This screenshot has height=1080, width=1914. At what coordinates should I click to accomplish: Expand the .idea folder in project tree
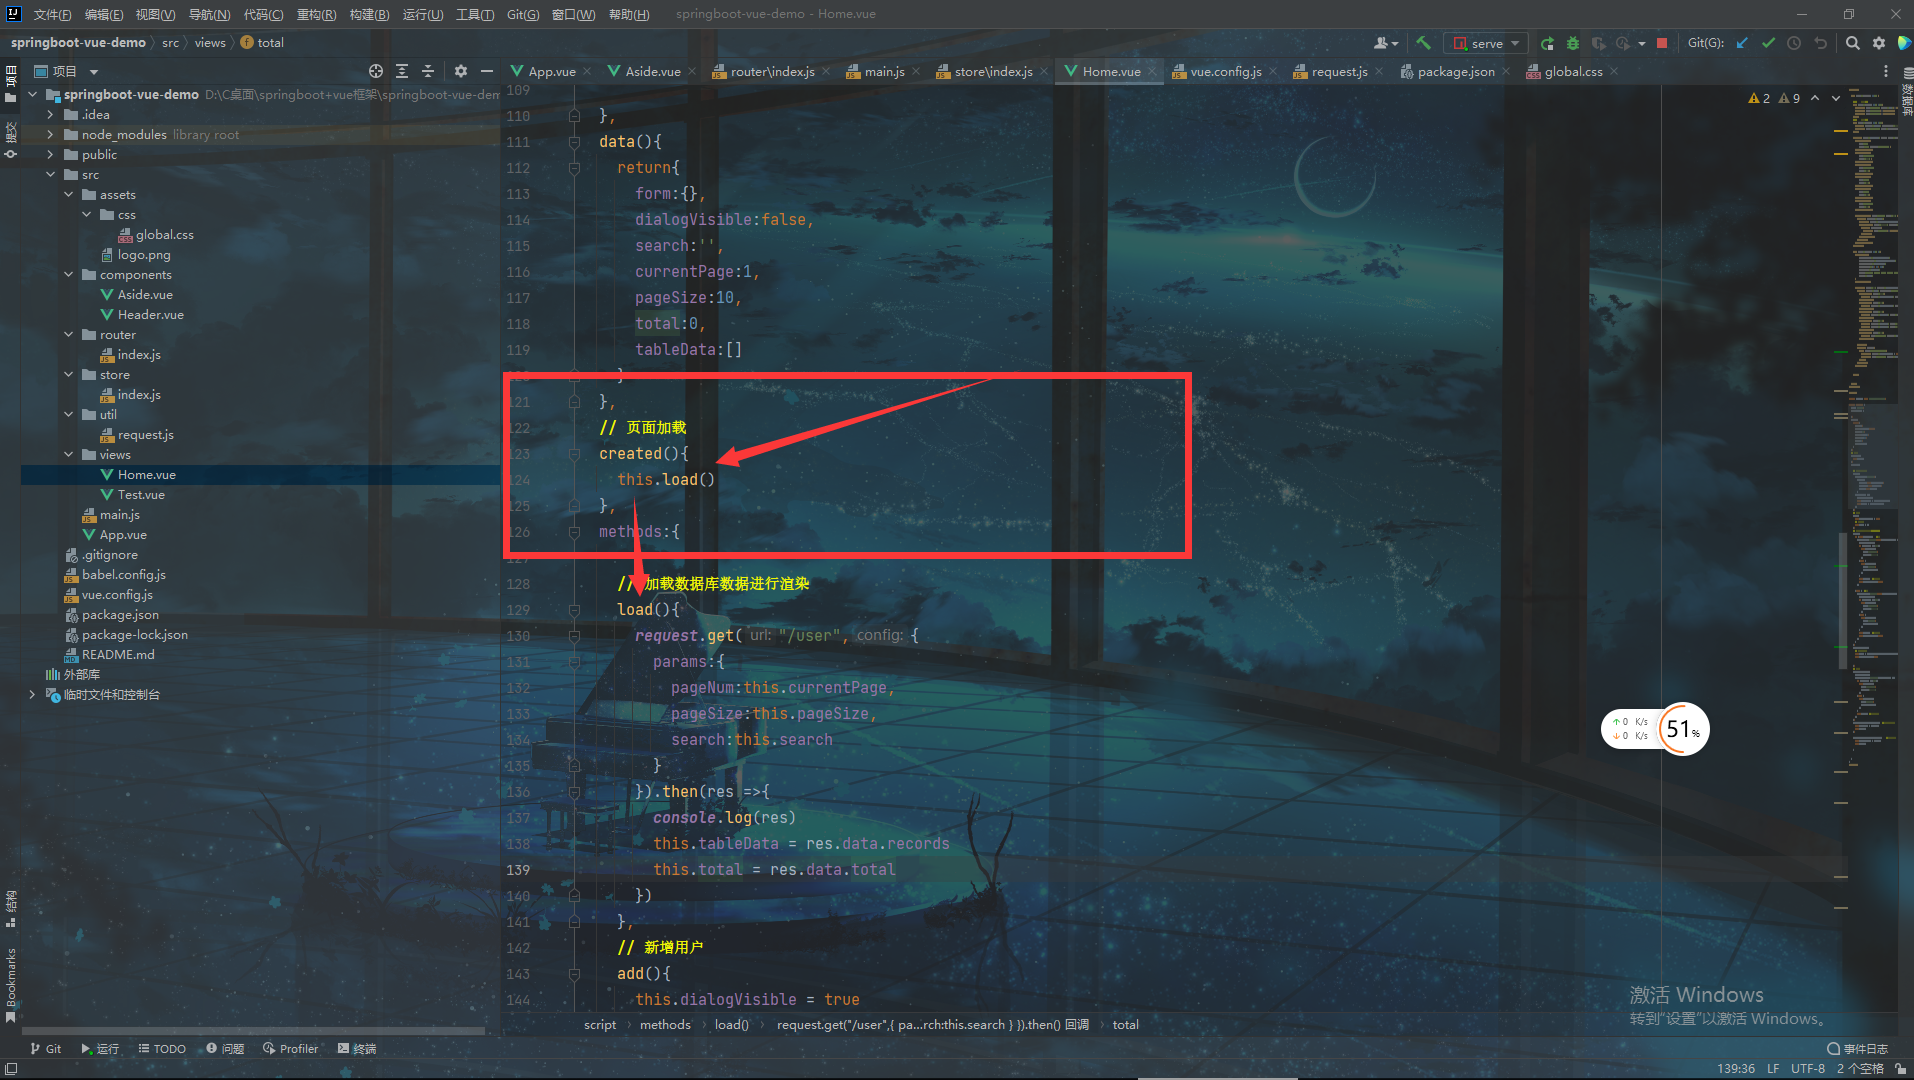click(x=49, y=114)
